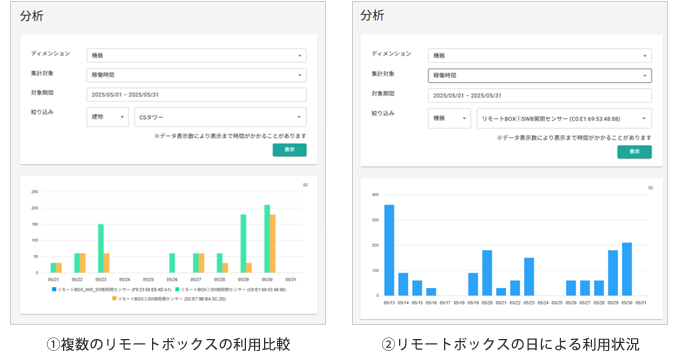Click orange 05/30 bar in left chart
This screenshot has width=678, height=360.
click(272, 244)
